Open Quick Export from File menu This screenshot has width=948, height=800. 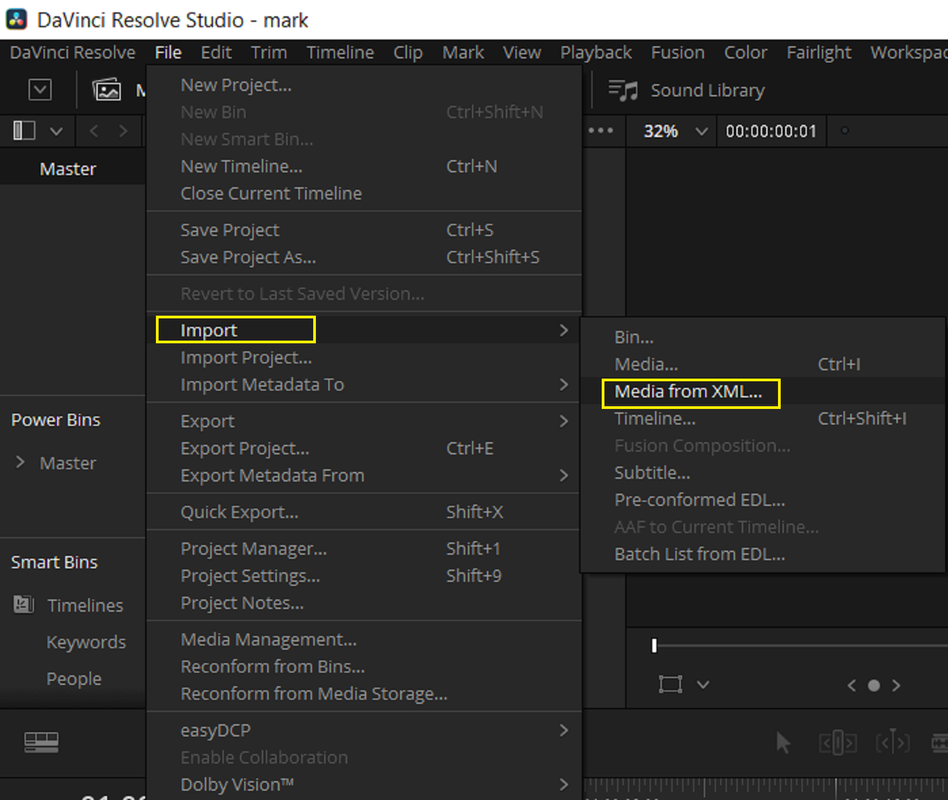click(364, 512)
